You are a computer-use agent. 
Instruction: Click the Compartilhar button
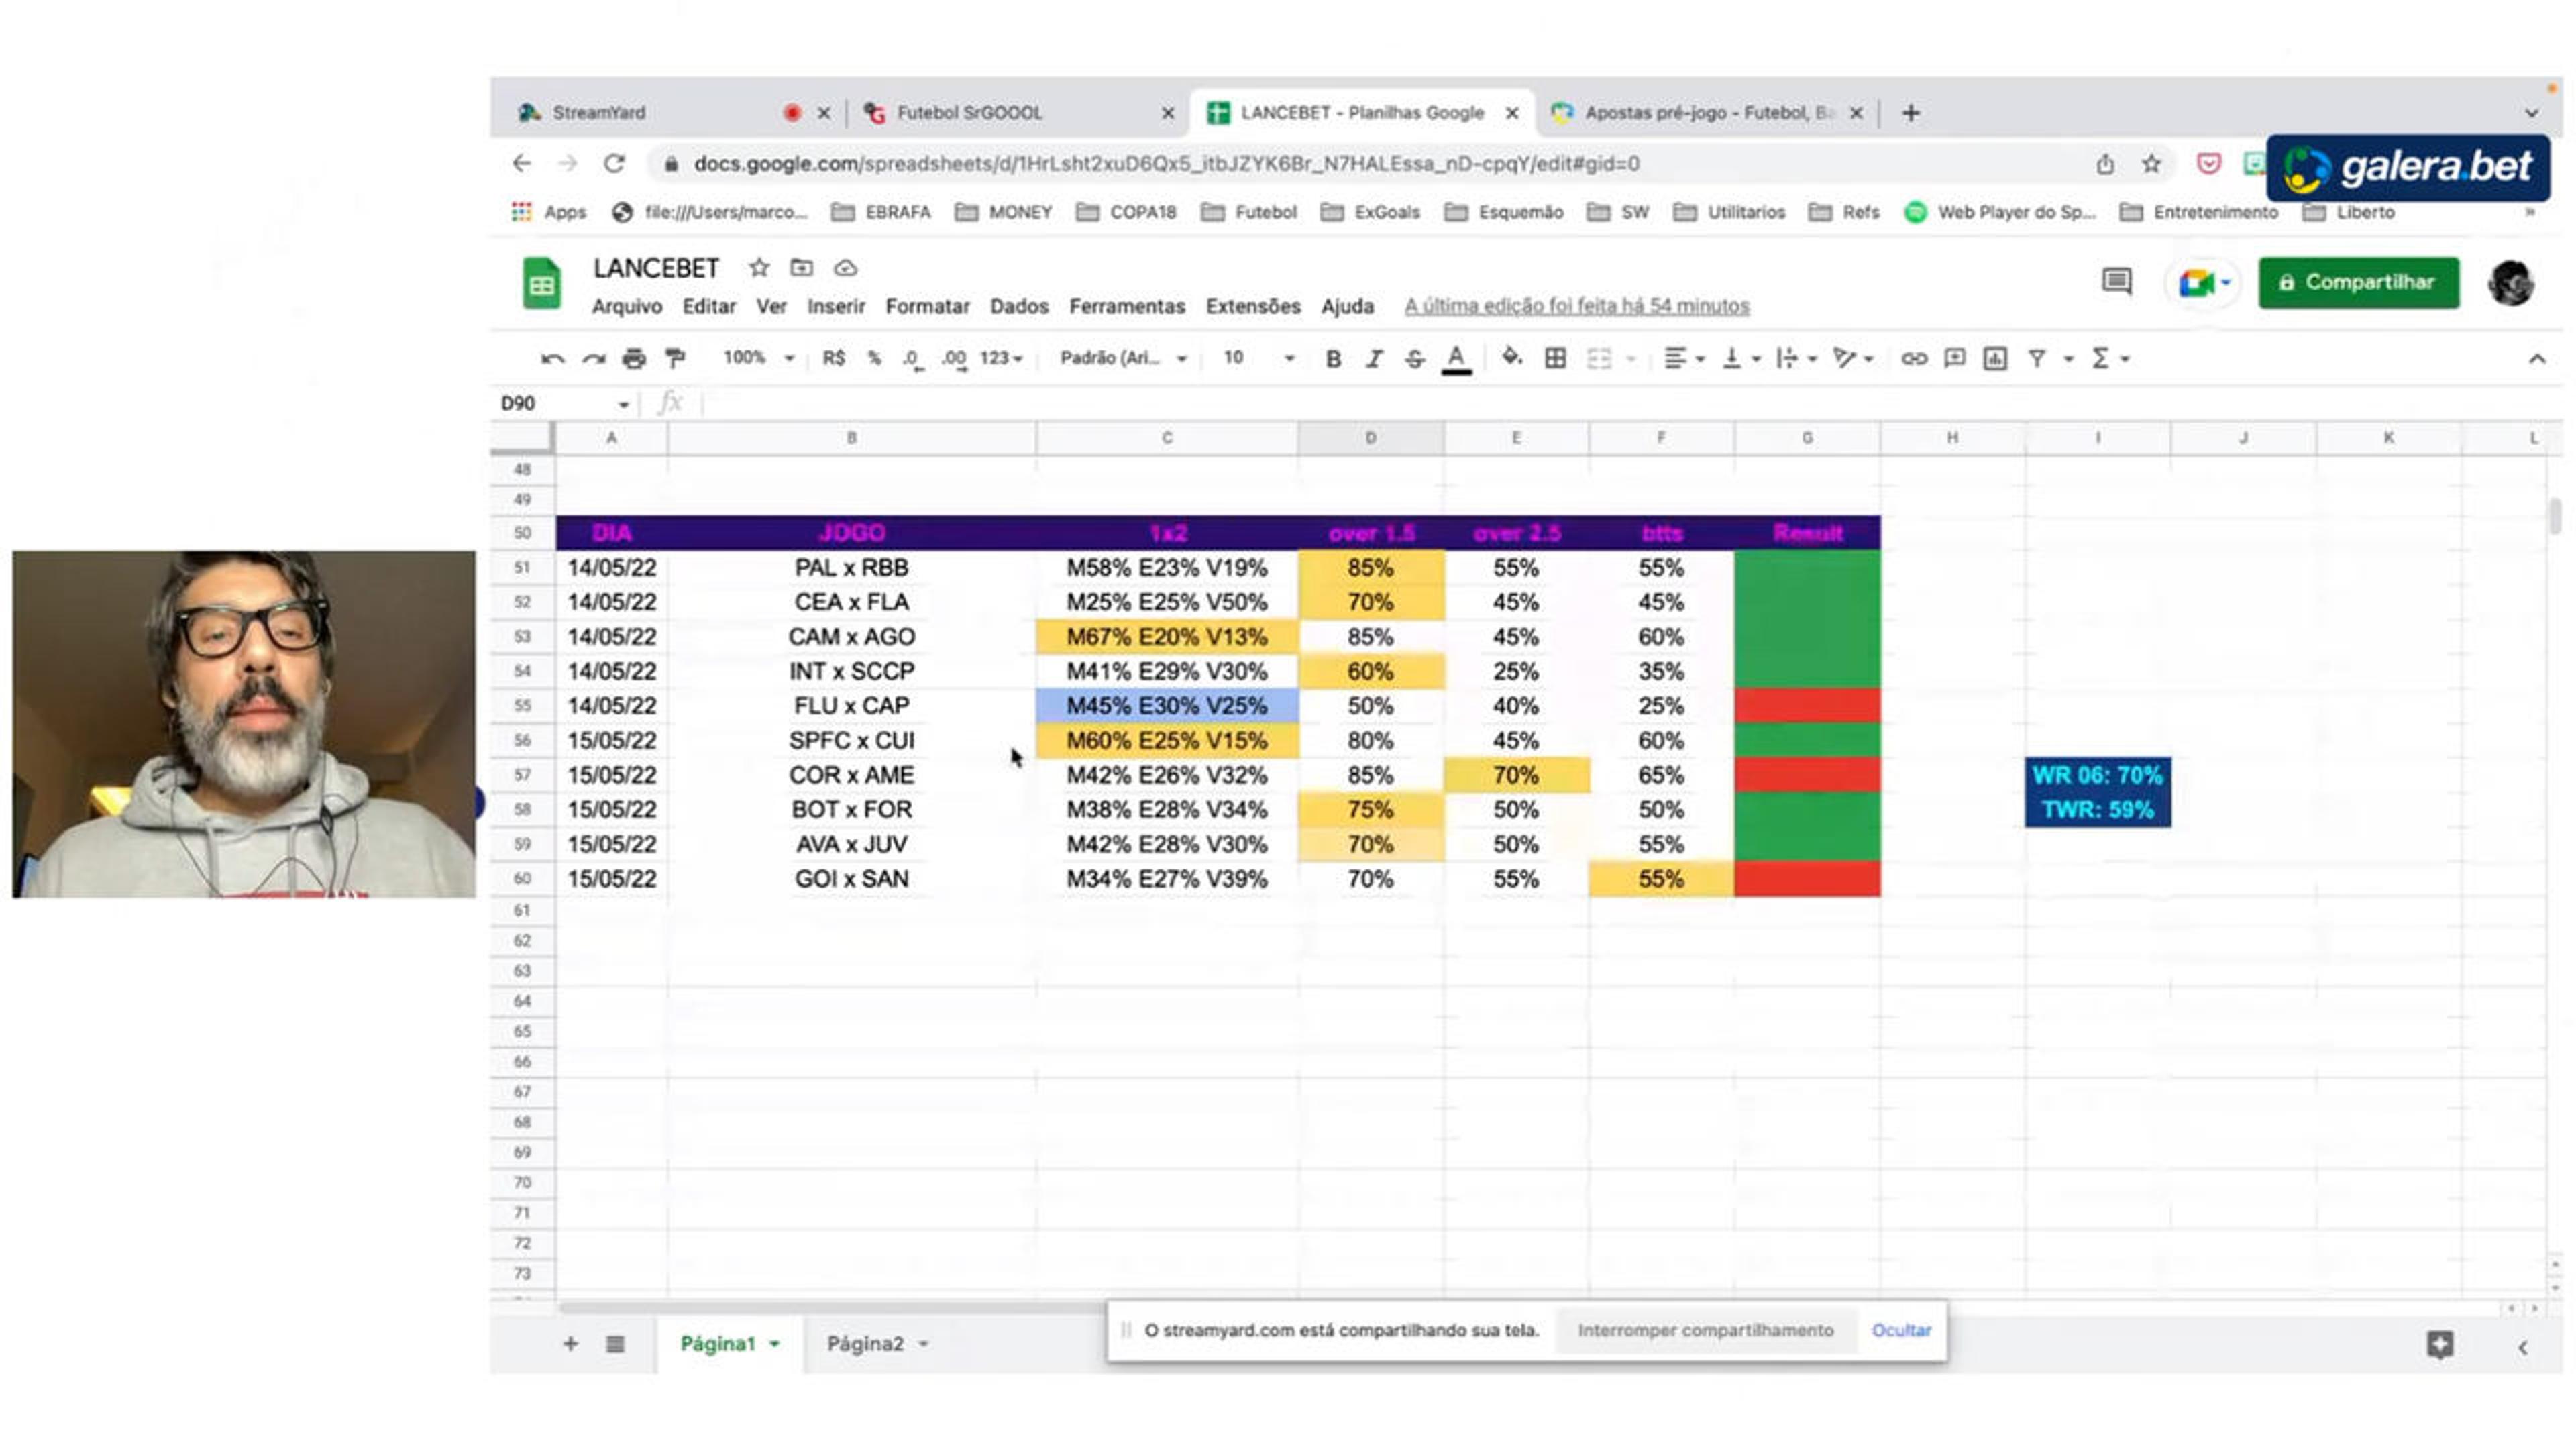[2358, 282]
